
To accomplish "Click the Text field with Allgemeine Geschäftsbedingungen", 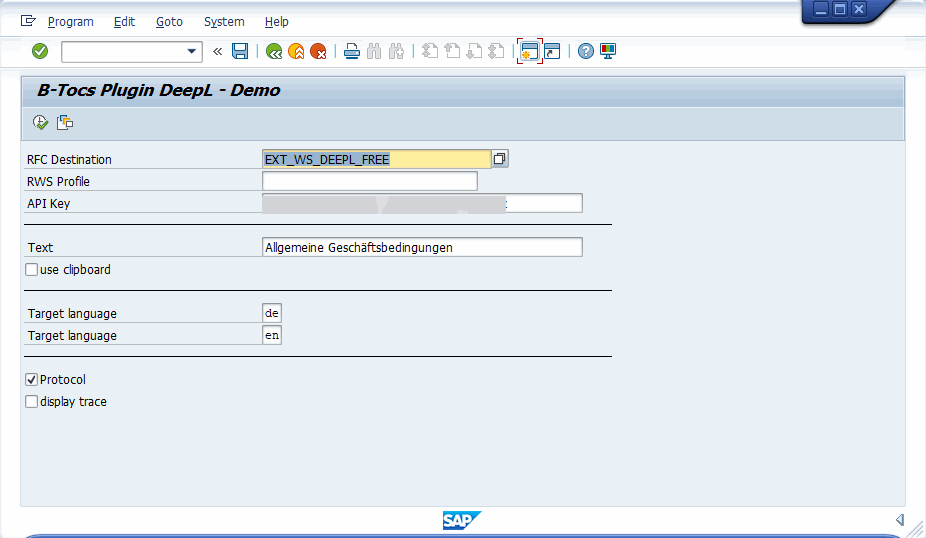I will tap(422, 247).
